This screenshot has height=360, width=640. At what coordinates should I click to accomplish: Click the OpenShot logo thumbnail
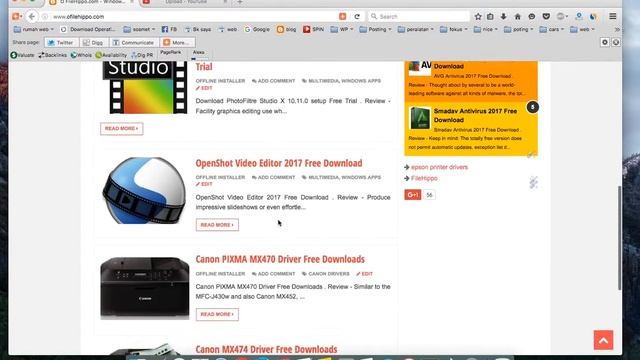click(x=144, y=190)
